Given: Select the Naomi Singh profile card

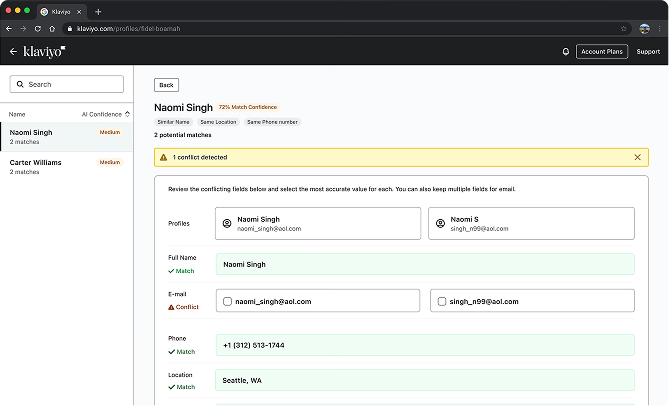Looking at the screenshot, I should pyautogui.click(x=318, y=223).
